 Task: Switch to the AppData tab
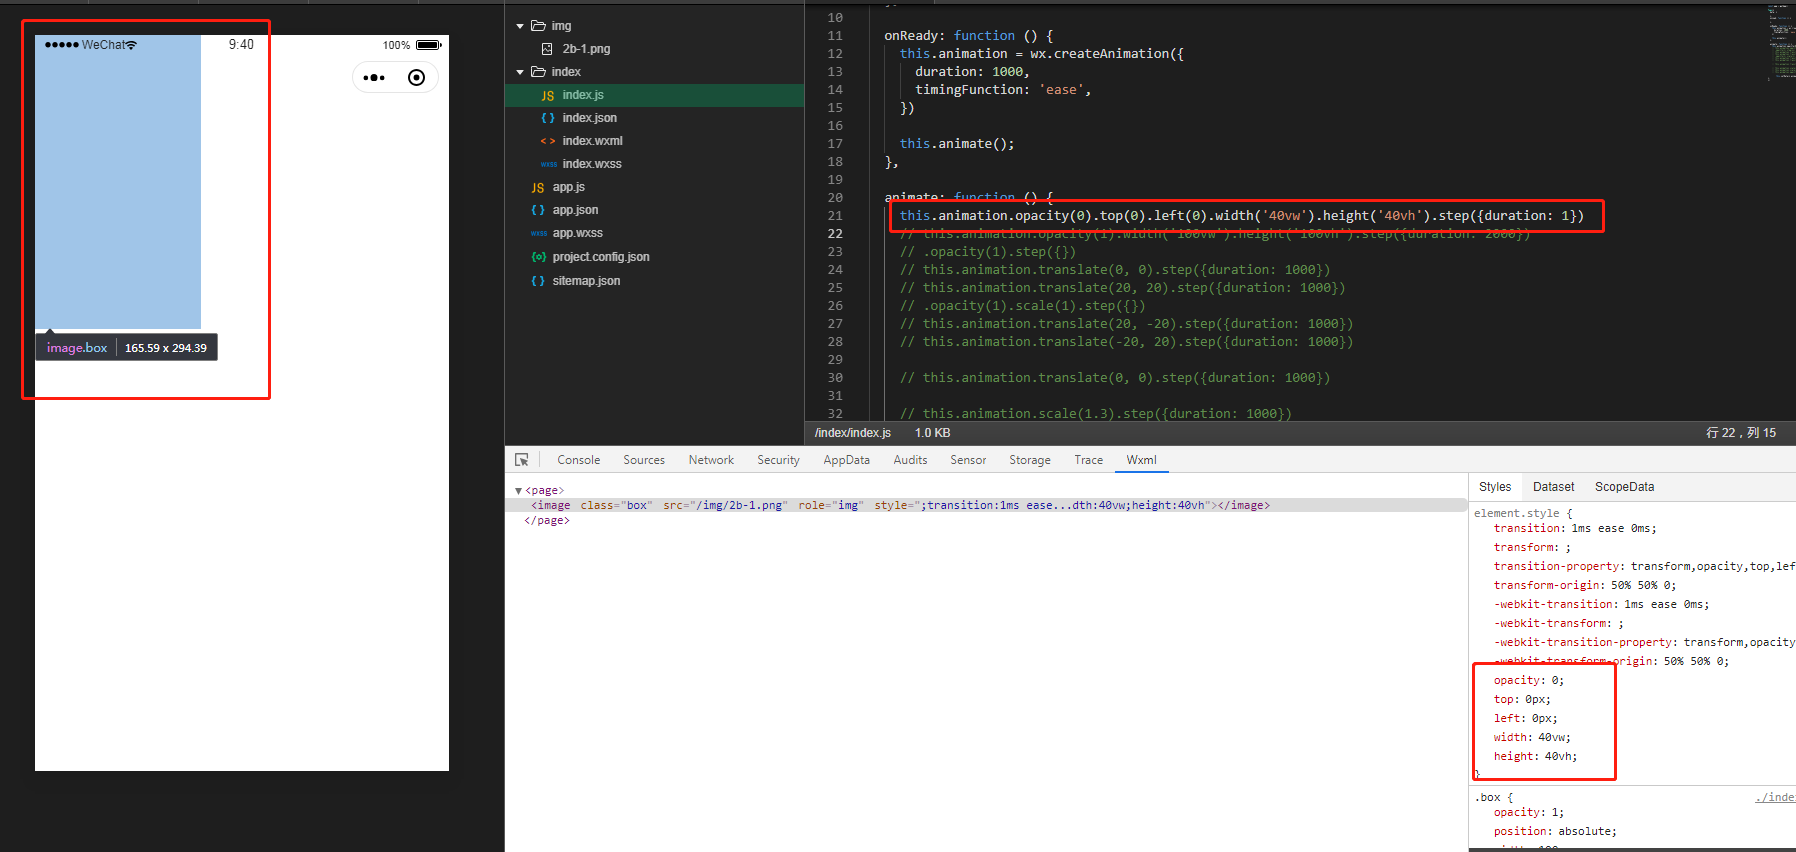[846, 460]
